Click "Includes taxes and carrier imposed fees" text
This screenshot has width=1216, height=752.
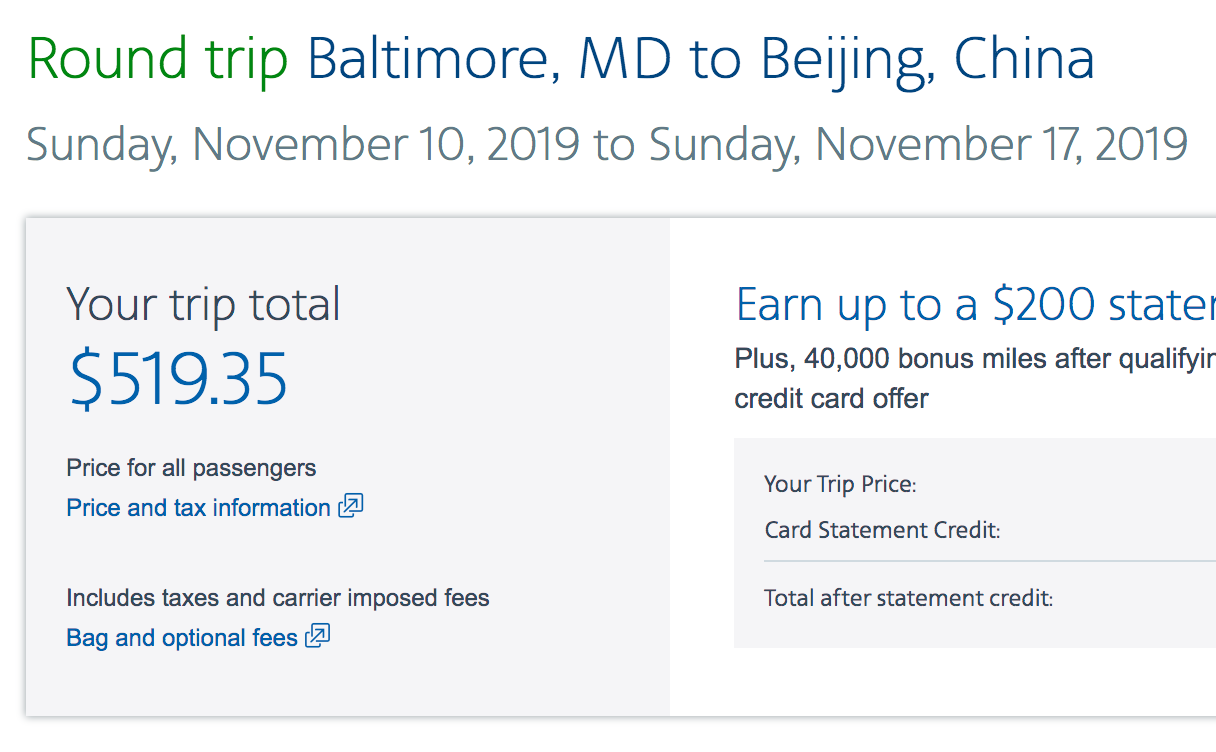click(x=278, y=598)
